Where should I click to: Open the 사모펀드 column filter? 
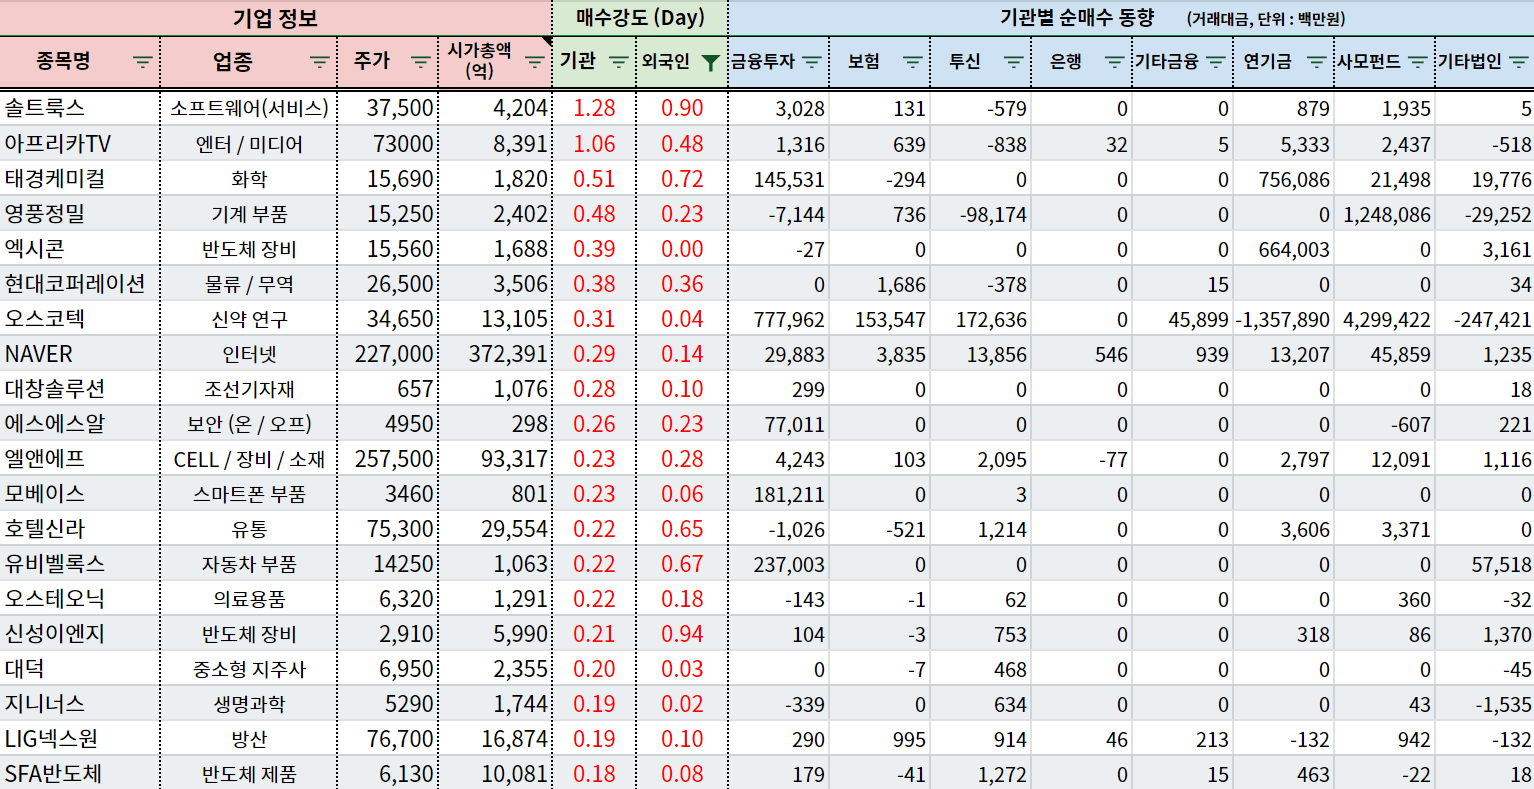pos(1418,62)
